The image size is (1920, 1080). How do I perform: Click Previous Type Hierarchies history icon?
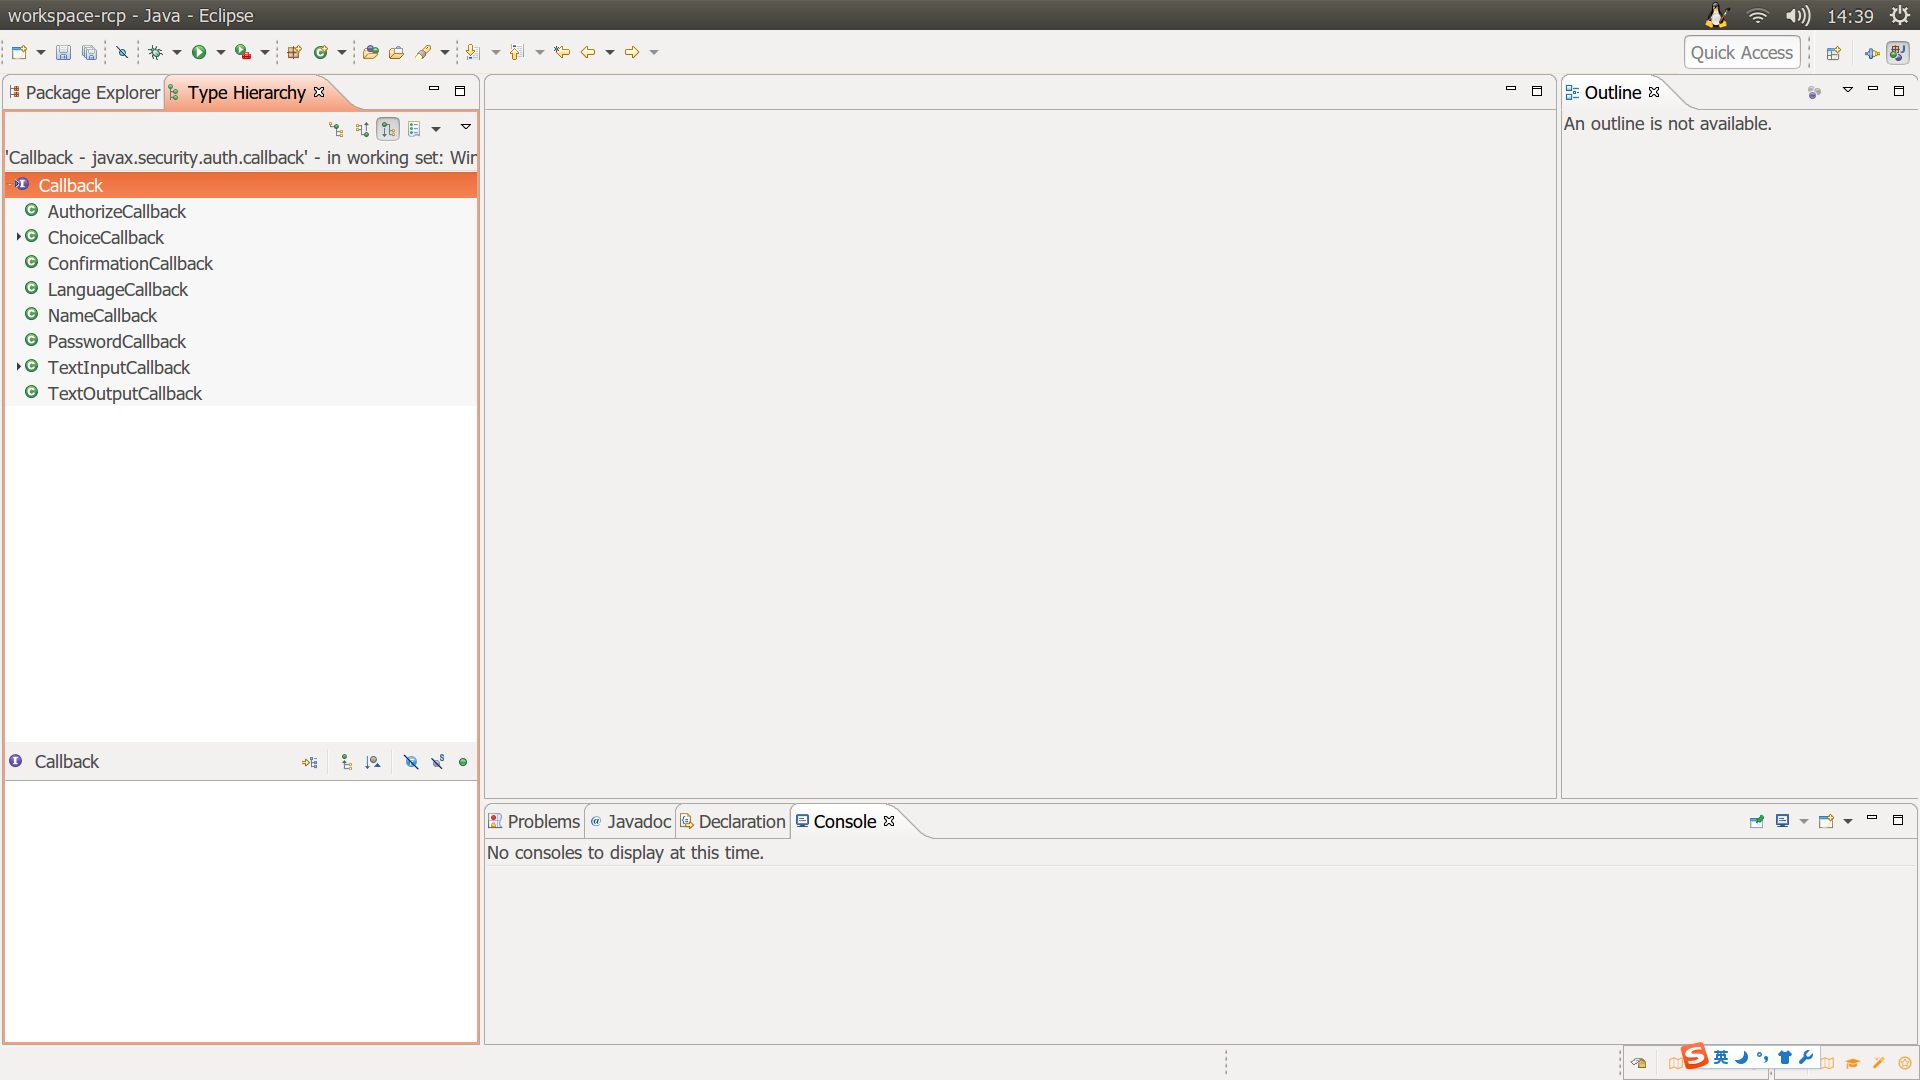[414, 129]
